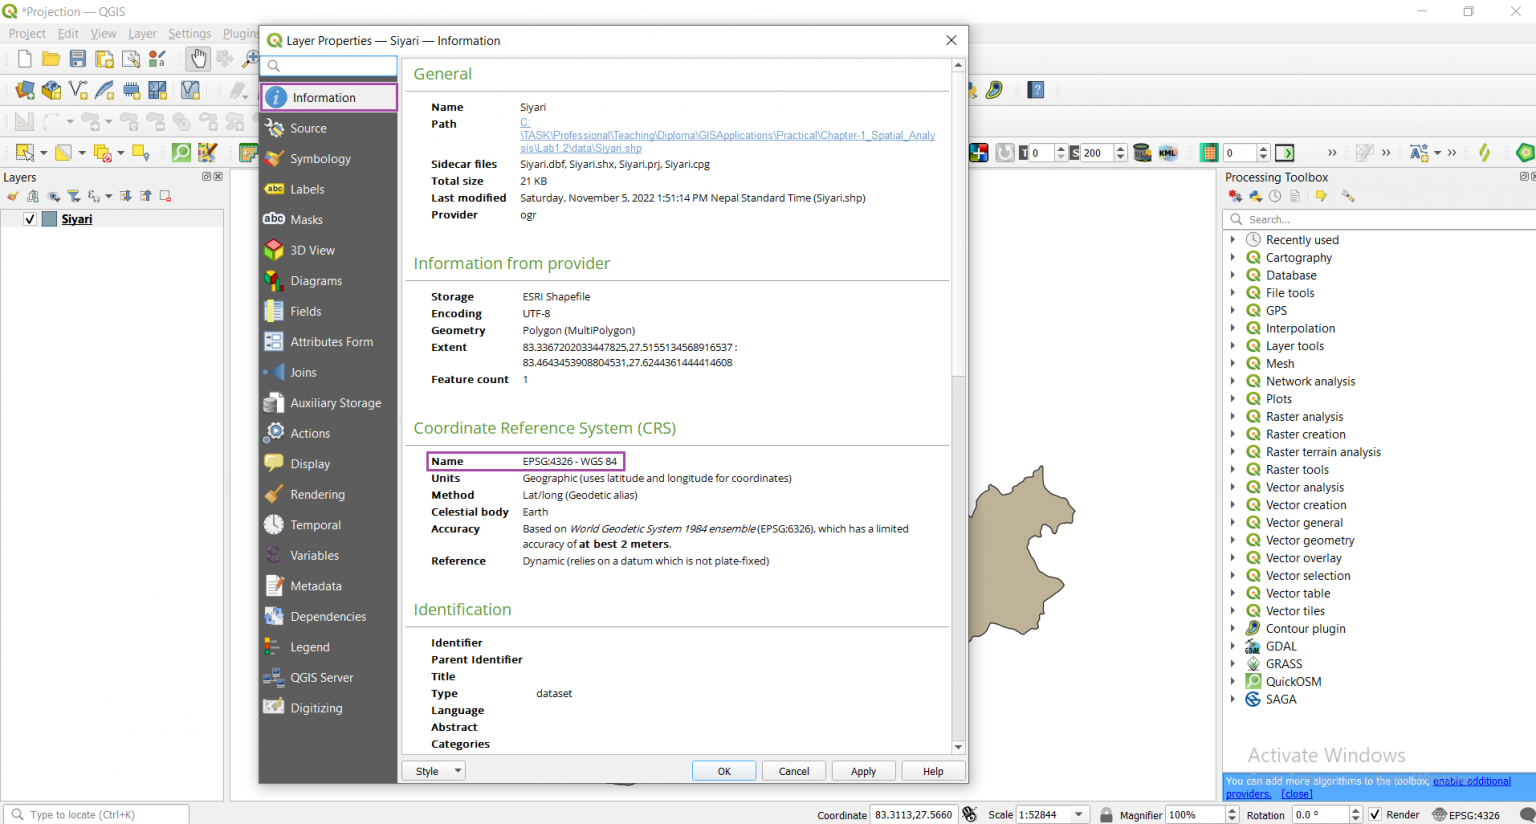This screenshot has width=1536, height=824.
Task: Create a new print layout
Action: pyautogui.click(x=104, y=58)
